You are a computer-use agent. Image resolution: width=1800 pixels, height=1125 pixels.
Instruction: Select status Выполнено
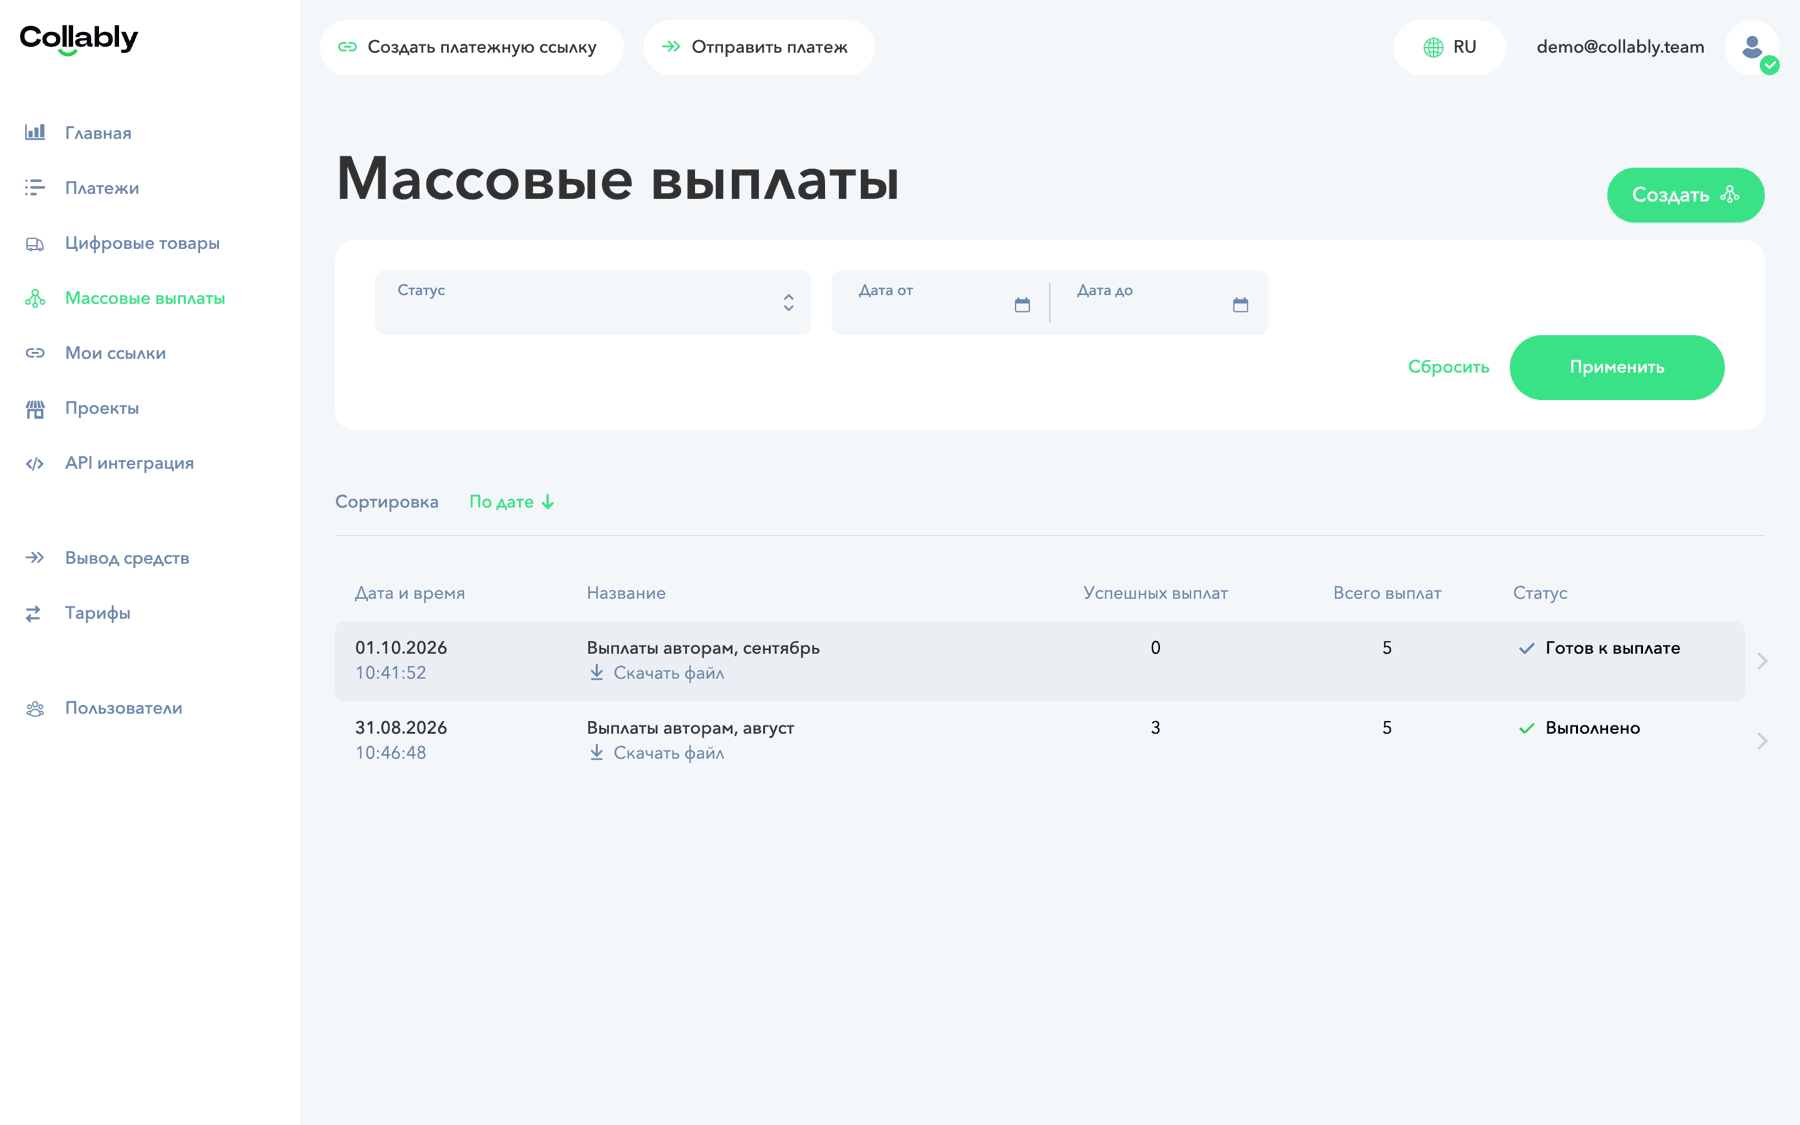coord(1592,728)
